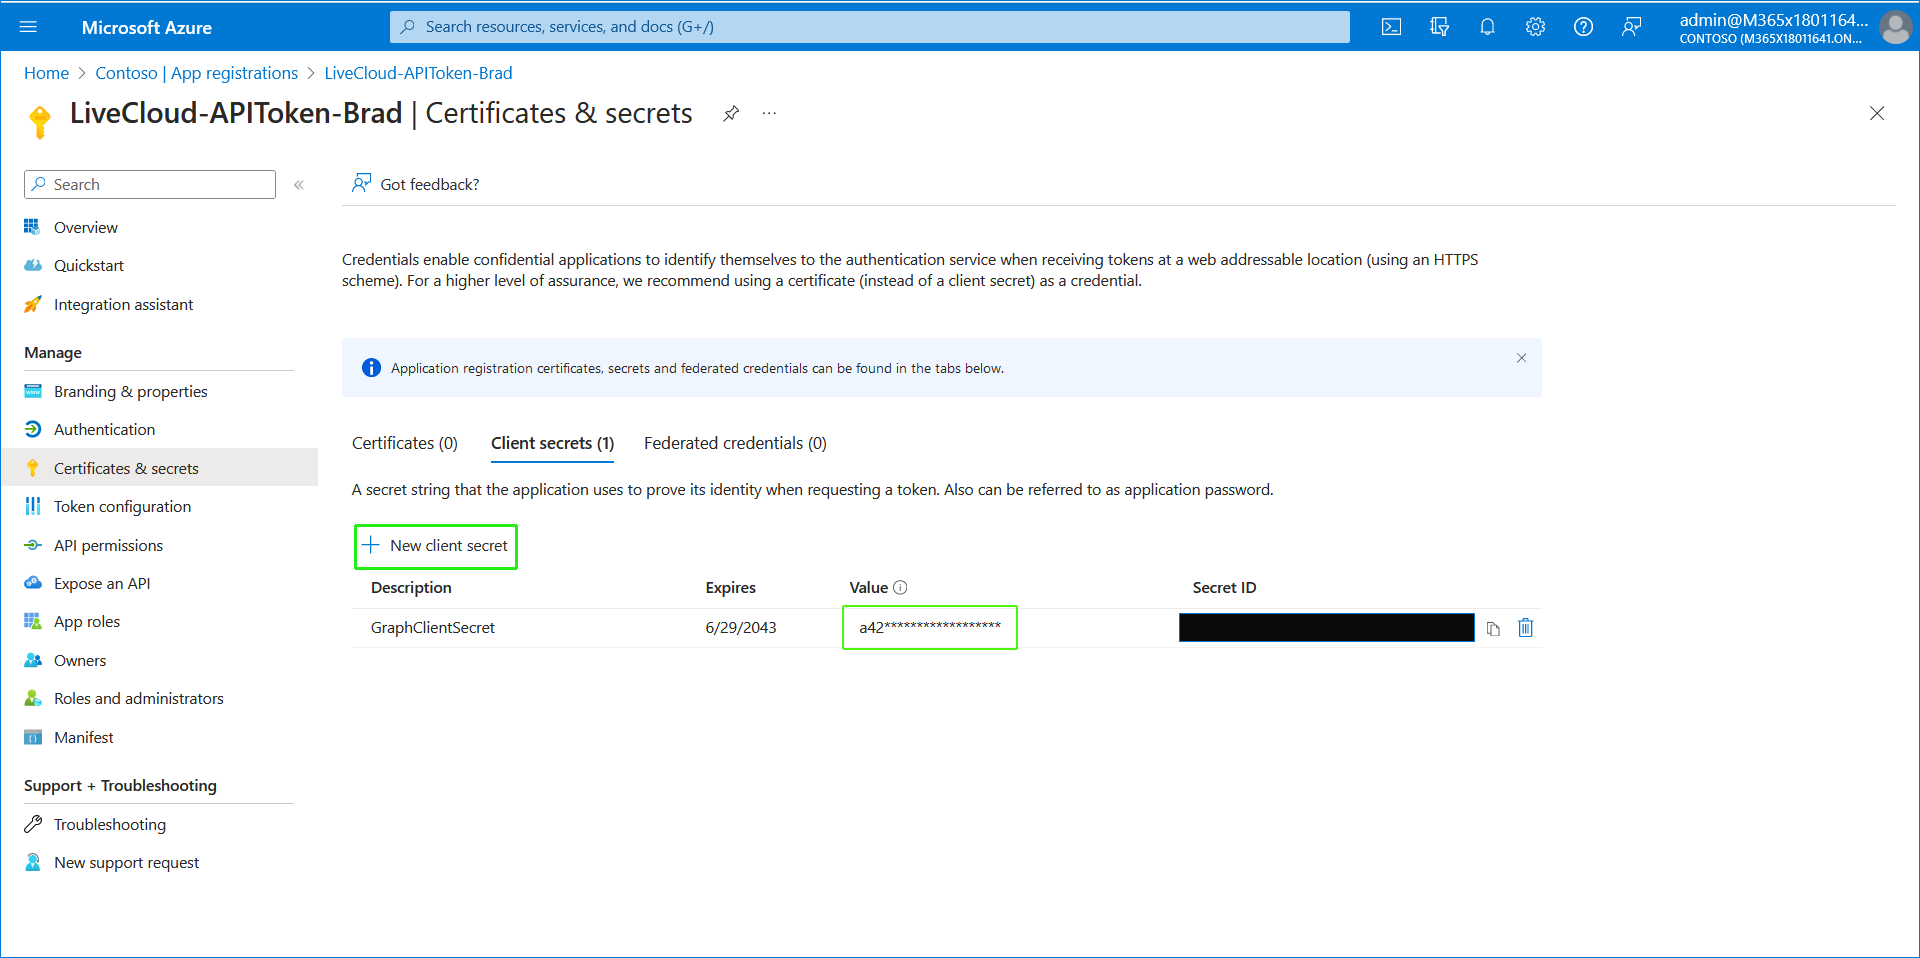Click the Expires column header
Viewport: 1920px width, 958px height.
(730, 588)
